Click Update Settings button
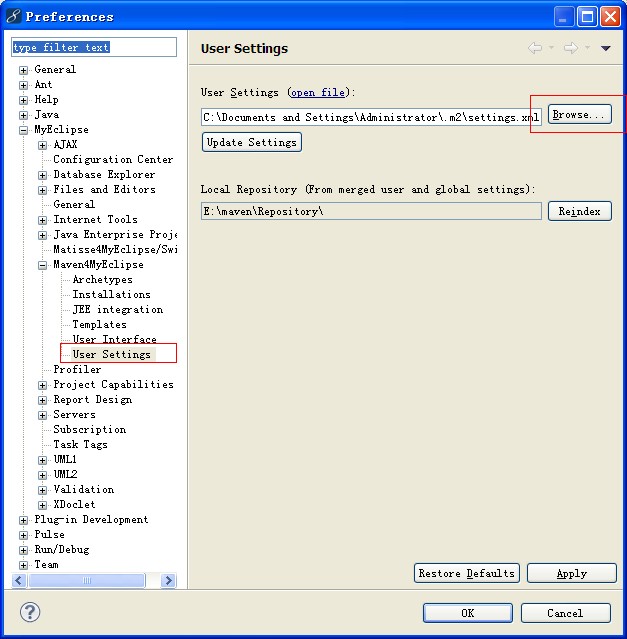 tap(252, 142)
